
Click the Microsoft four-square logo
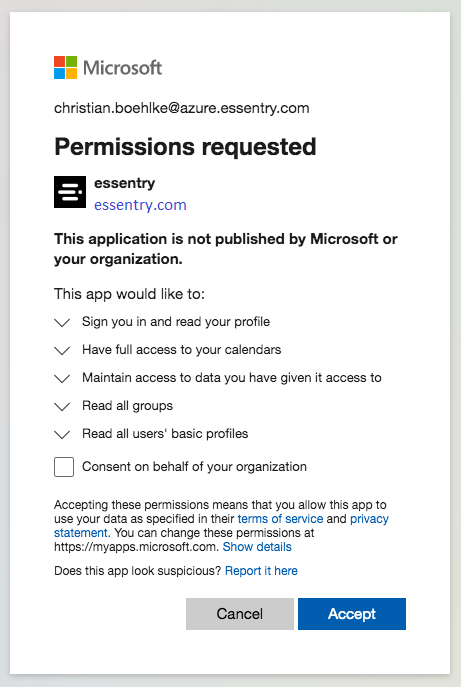pyautogui.click(x=65, y=67)
